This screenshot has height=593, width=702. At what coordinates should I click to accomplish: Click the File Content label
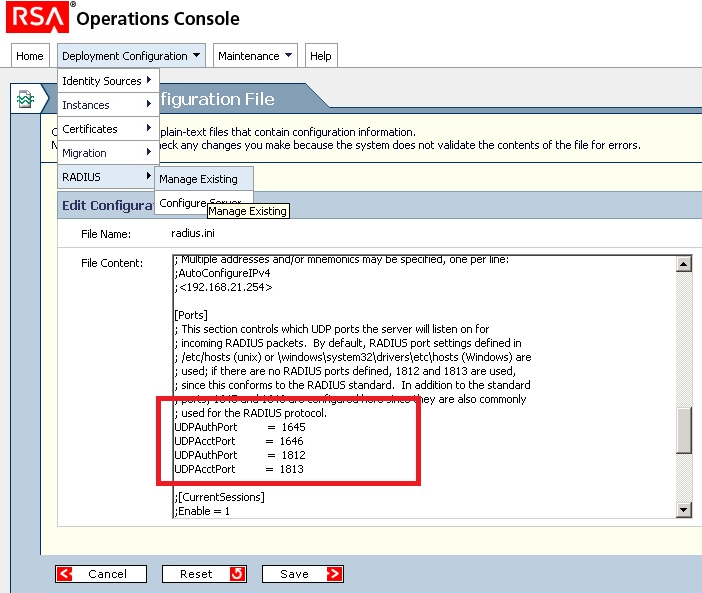(x=112, y=263)
